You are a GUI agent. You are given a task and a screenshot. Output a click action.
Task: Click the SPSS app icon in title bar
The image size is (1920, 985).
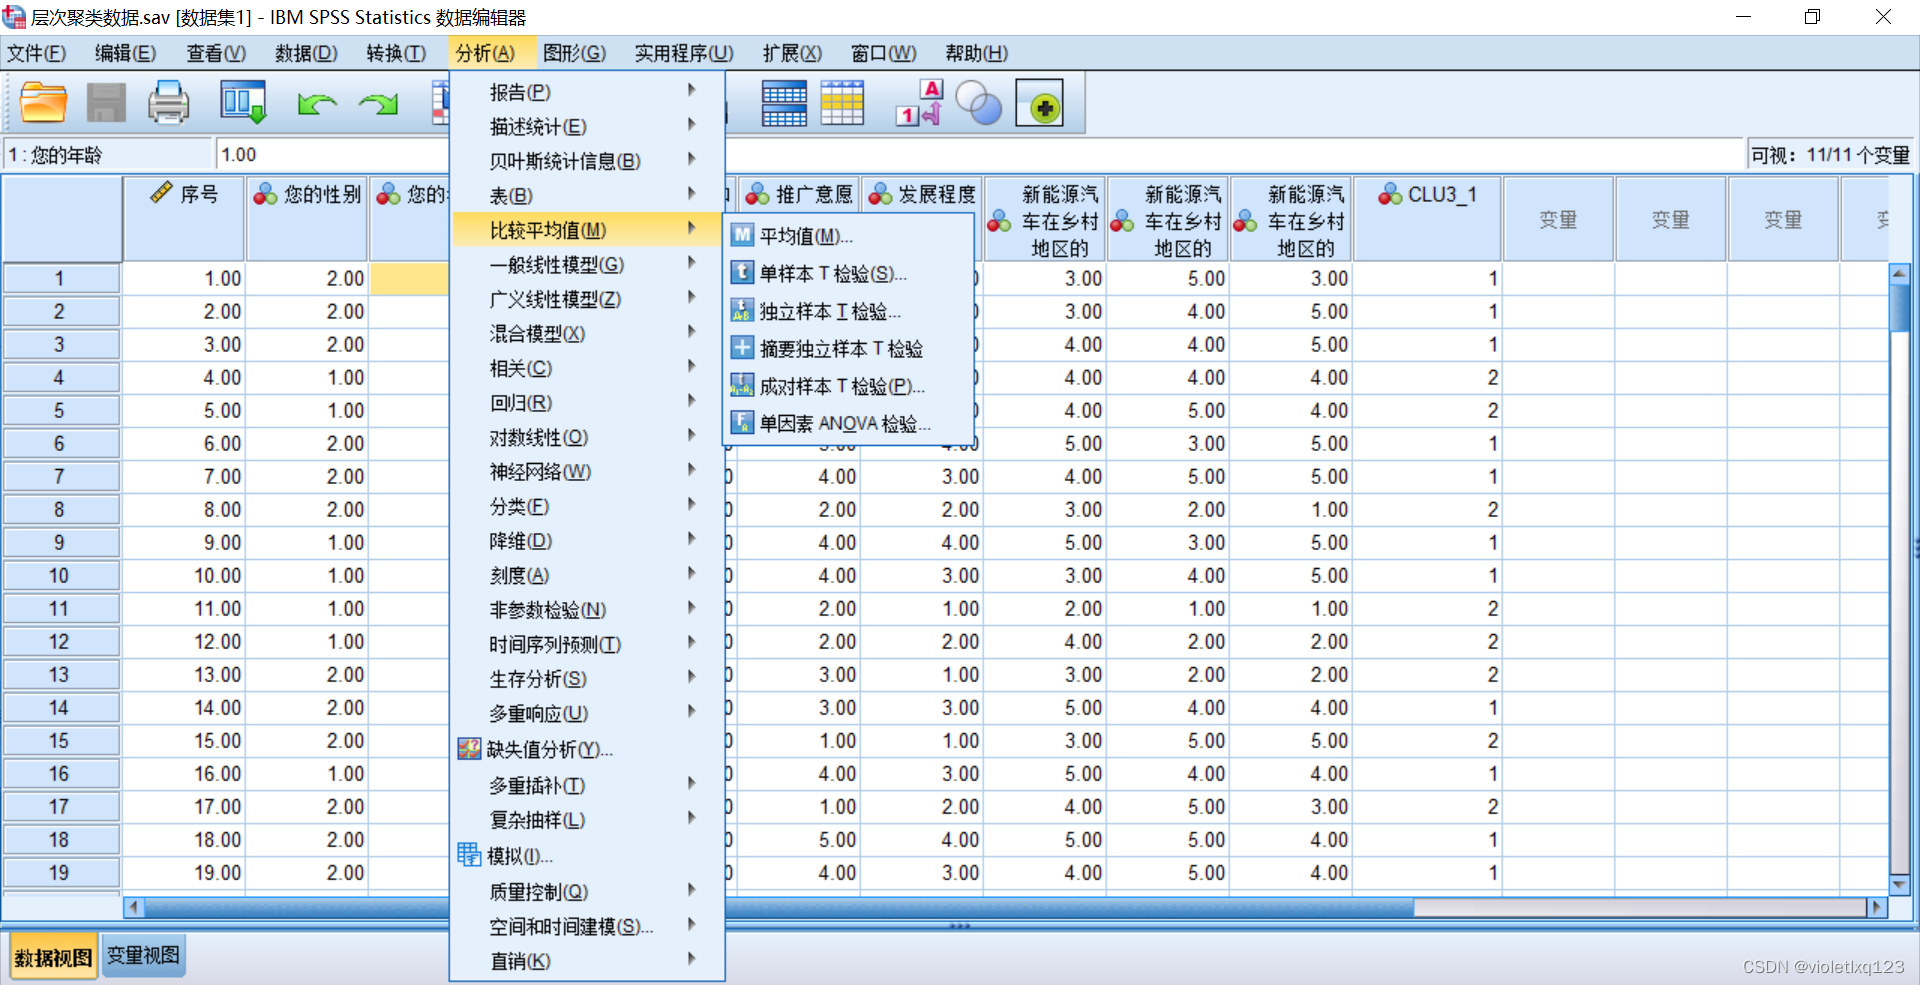(14, 17)
